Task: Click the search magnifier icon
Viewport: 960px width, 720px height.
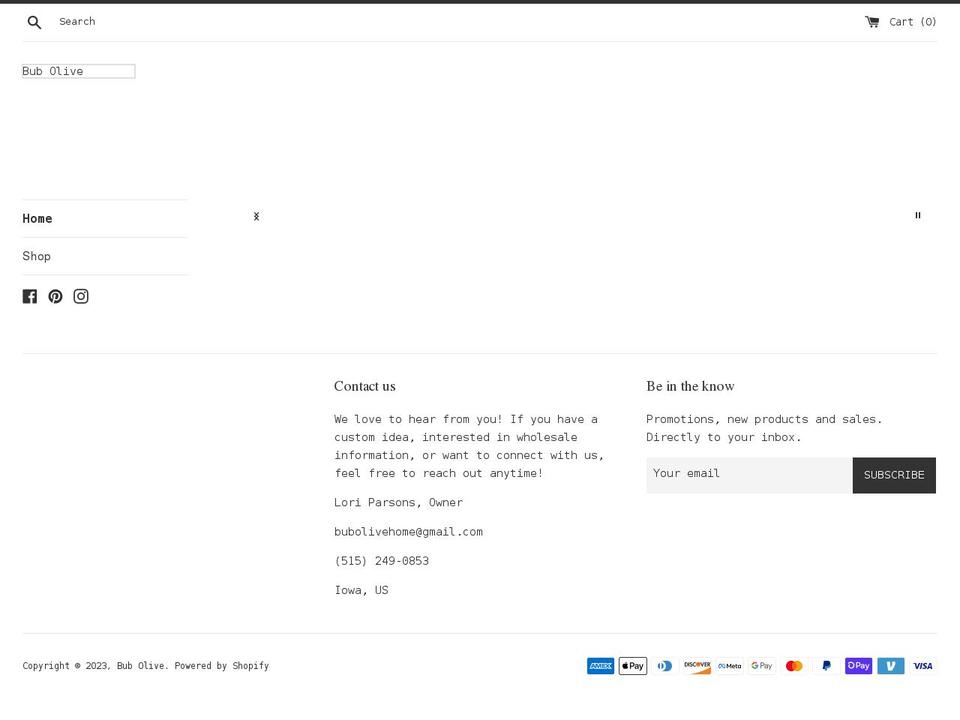Action: pyautogui.click(x=33, y=21)
